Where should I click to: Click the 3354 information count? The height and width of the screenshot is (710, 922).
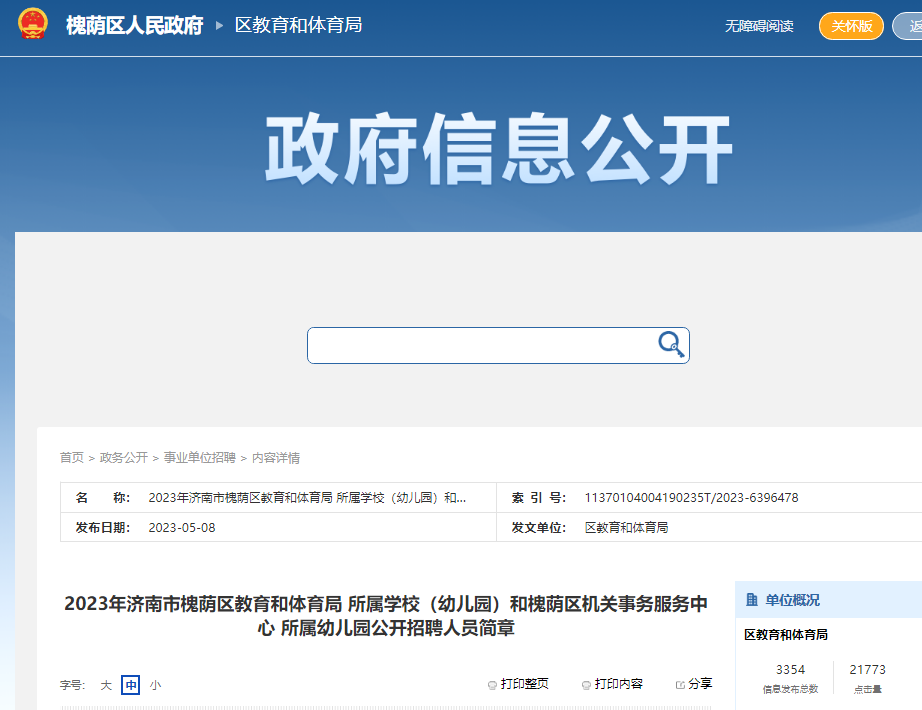[790, 669]
